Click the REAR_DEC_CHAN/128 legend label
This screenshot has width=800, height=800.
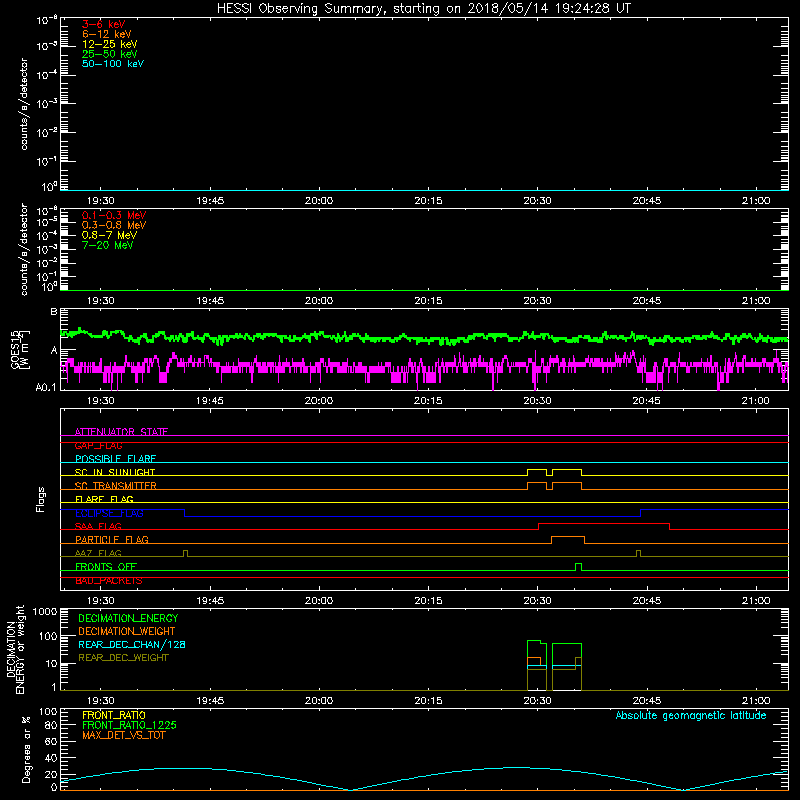click(x=132, y=644)
